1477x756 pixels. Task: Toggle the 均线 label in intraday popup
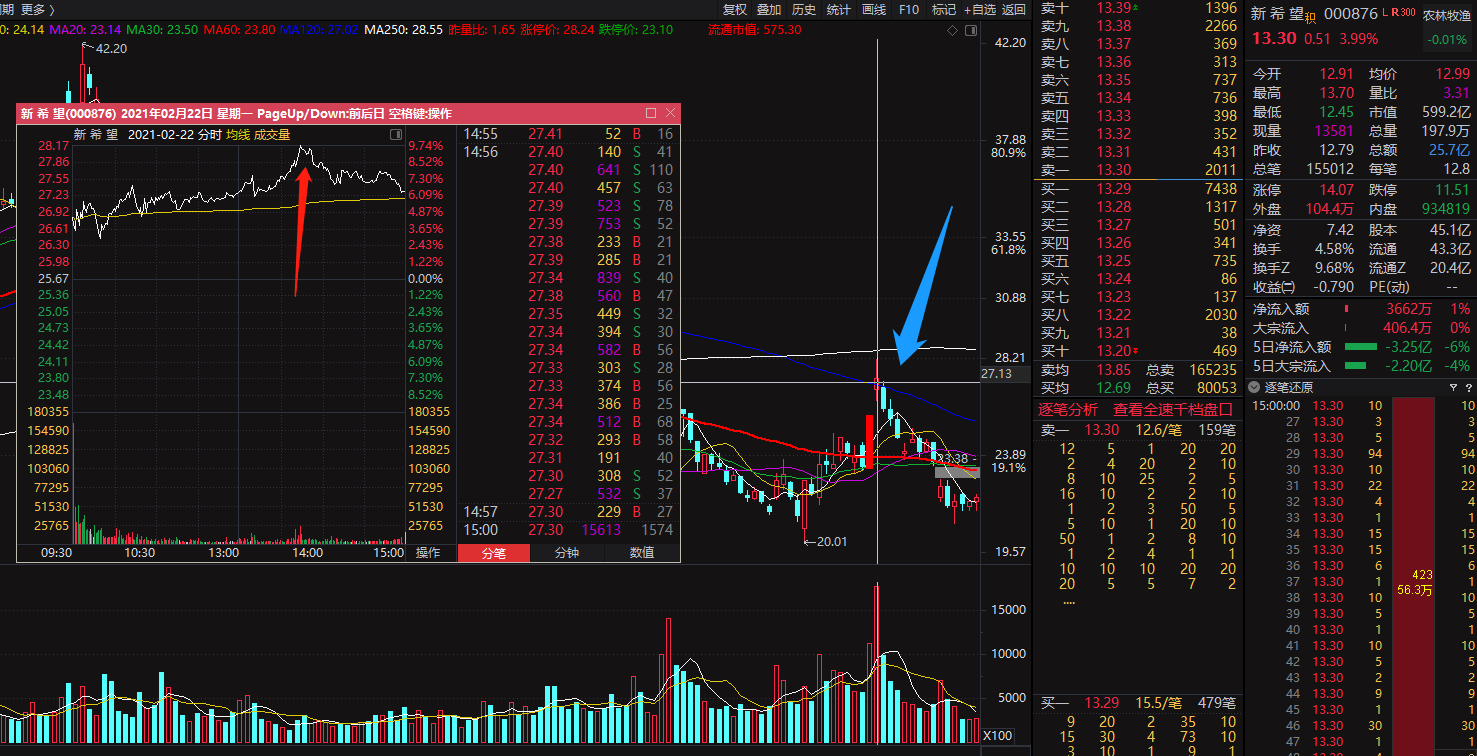pos(238,134)
